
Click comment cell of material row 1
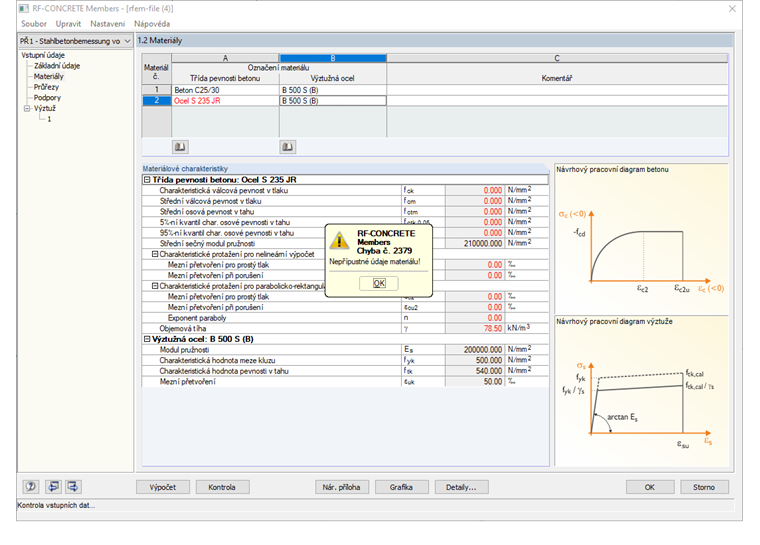tap(557, 90)
